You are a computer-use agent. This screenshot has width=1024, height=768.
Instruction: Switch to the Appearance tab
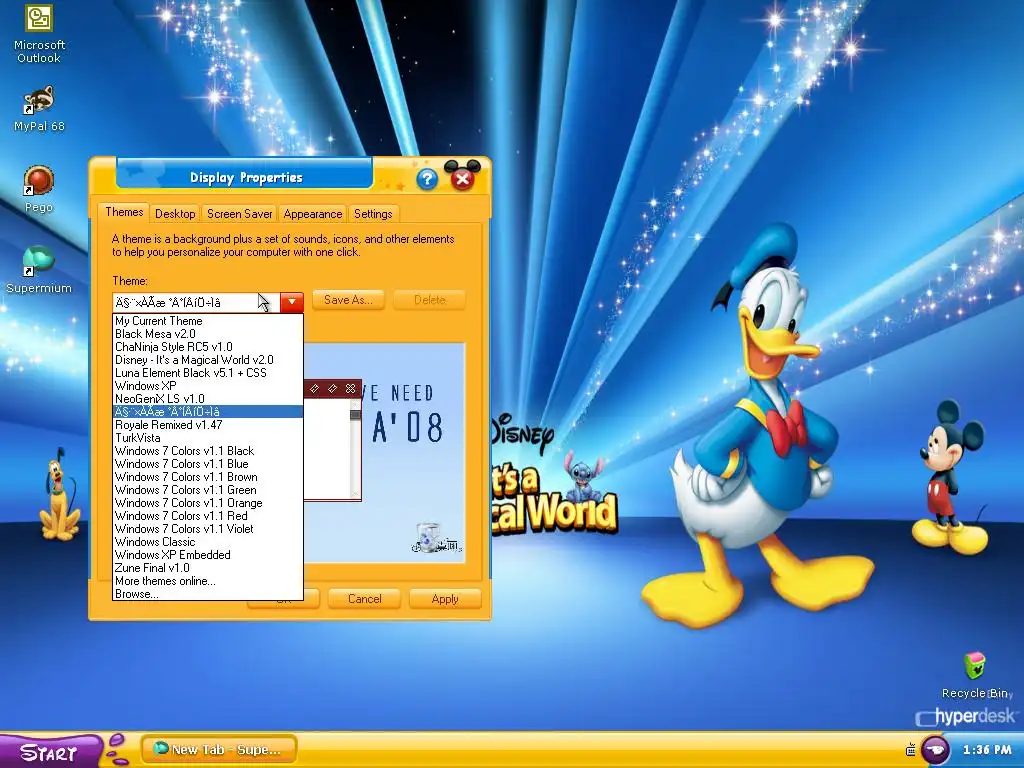pos(313,214)
